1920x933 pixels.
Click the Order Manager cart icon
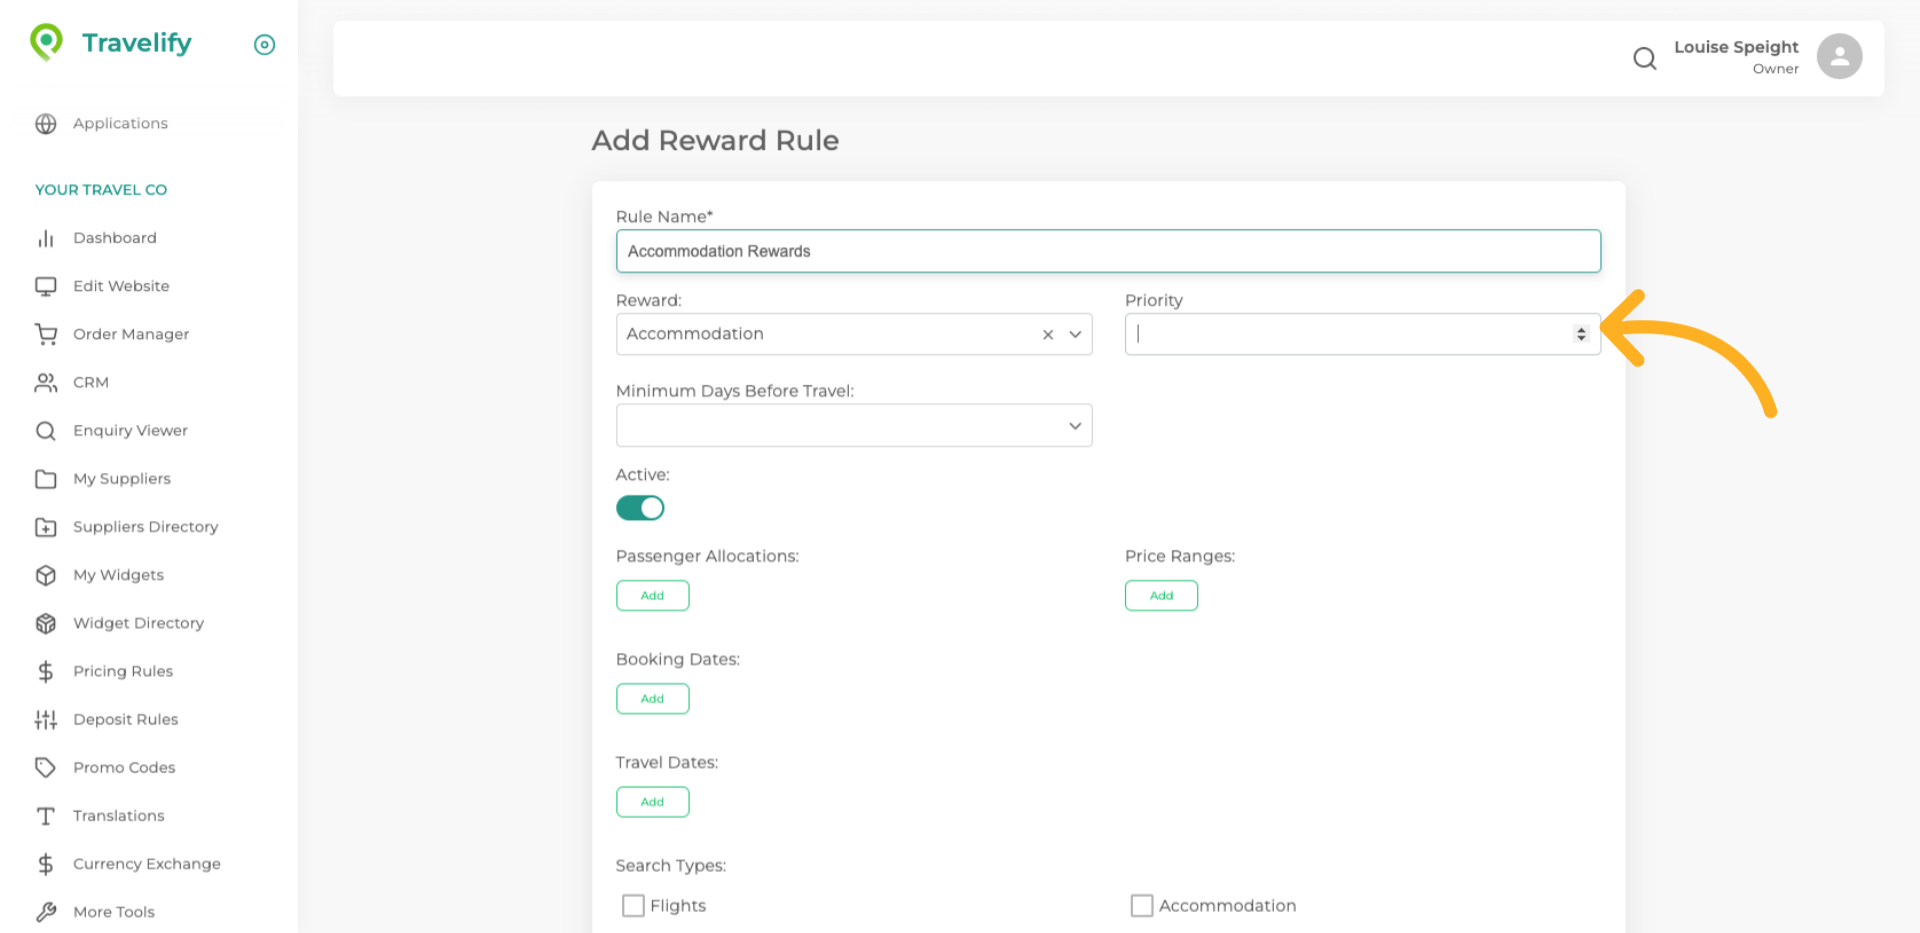pyautogui.click(x=46, y=334)
